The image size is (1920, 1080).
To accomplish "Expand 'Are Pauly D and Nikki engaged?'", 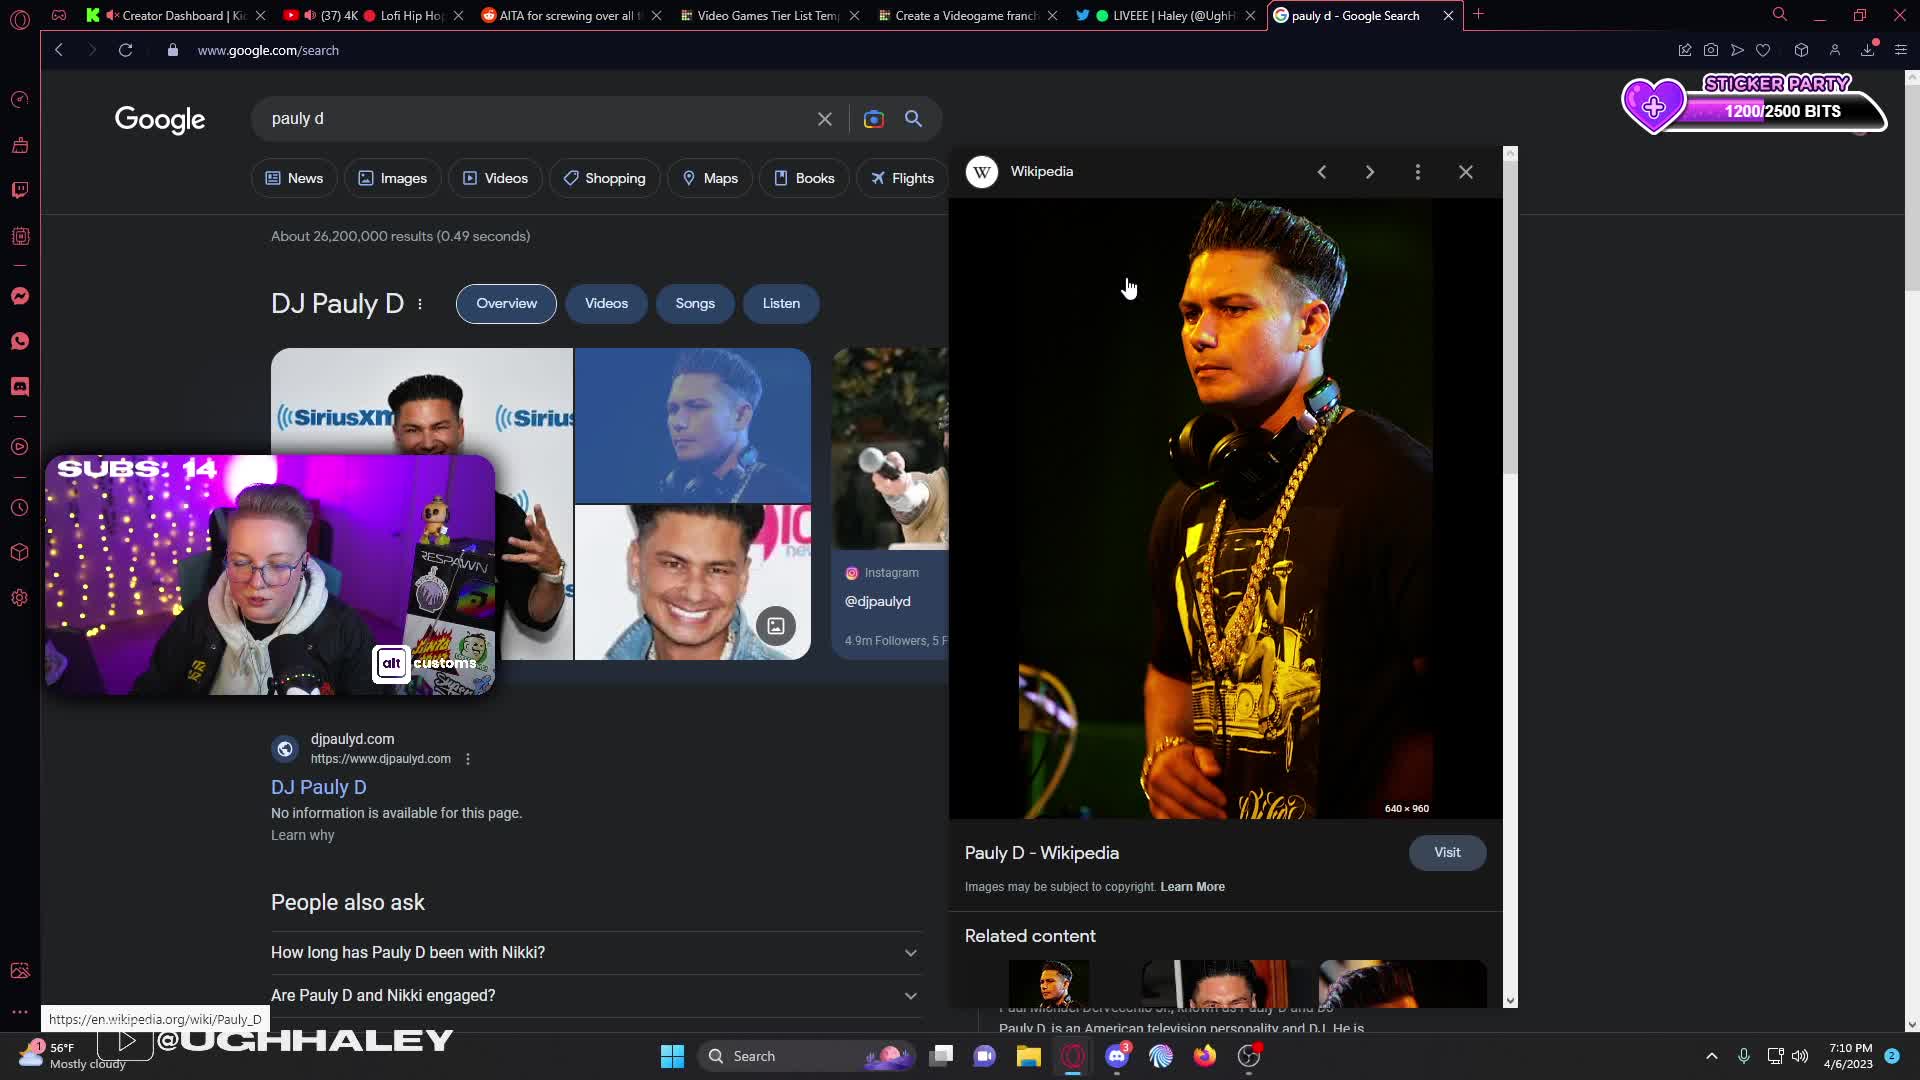I will pos(596,996).
